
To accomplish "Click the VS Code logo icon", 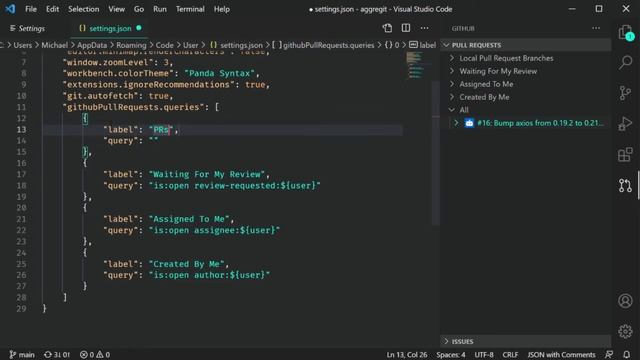I will (x=10, y=9).
